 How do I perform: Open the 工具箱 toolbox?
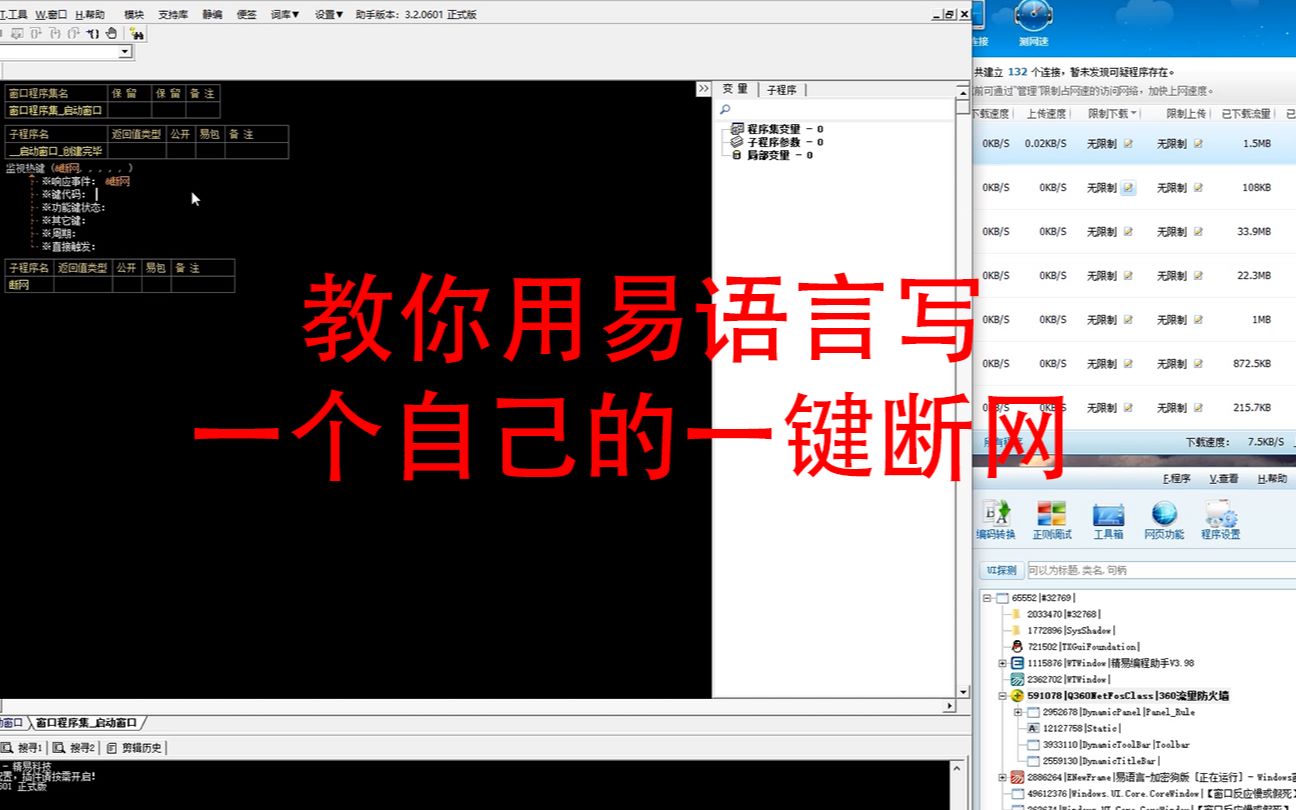[1108, 521]
